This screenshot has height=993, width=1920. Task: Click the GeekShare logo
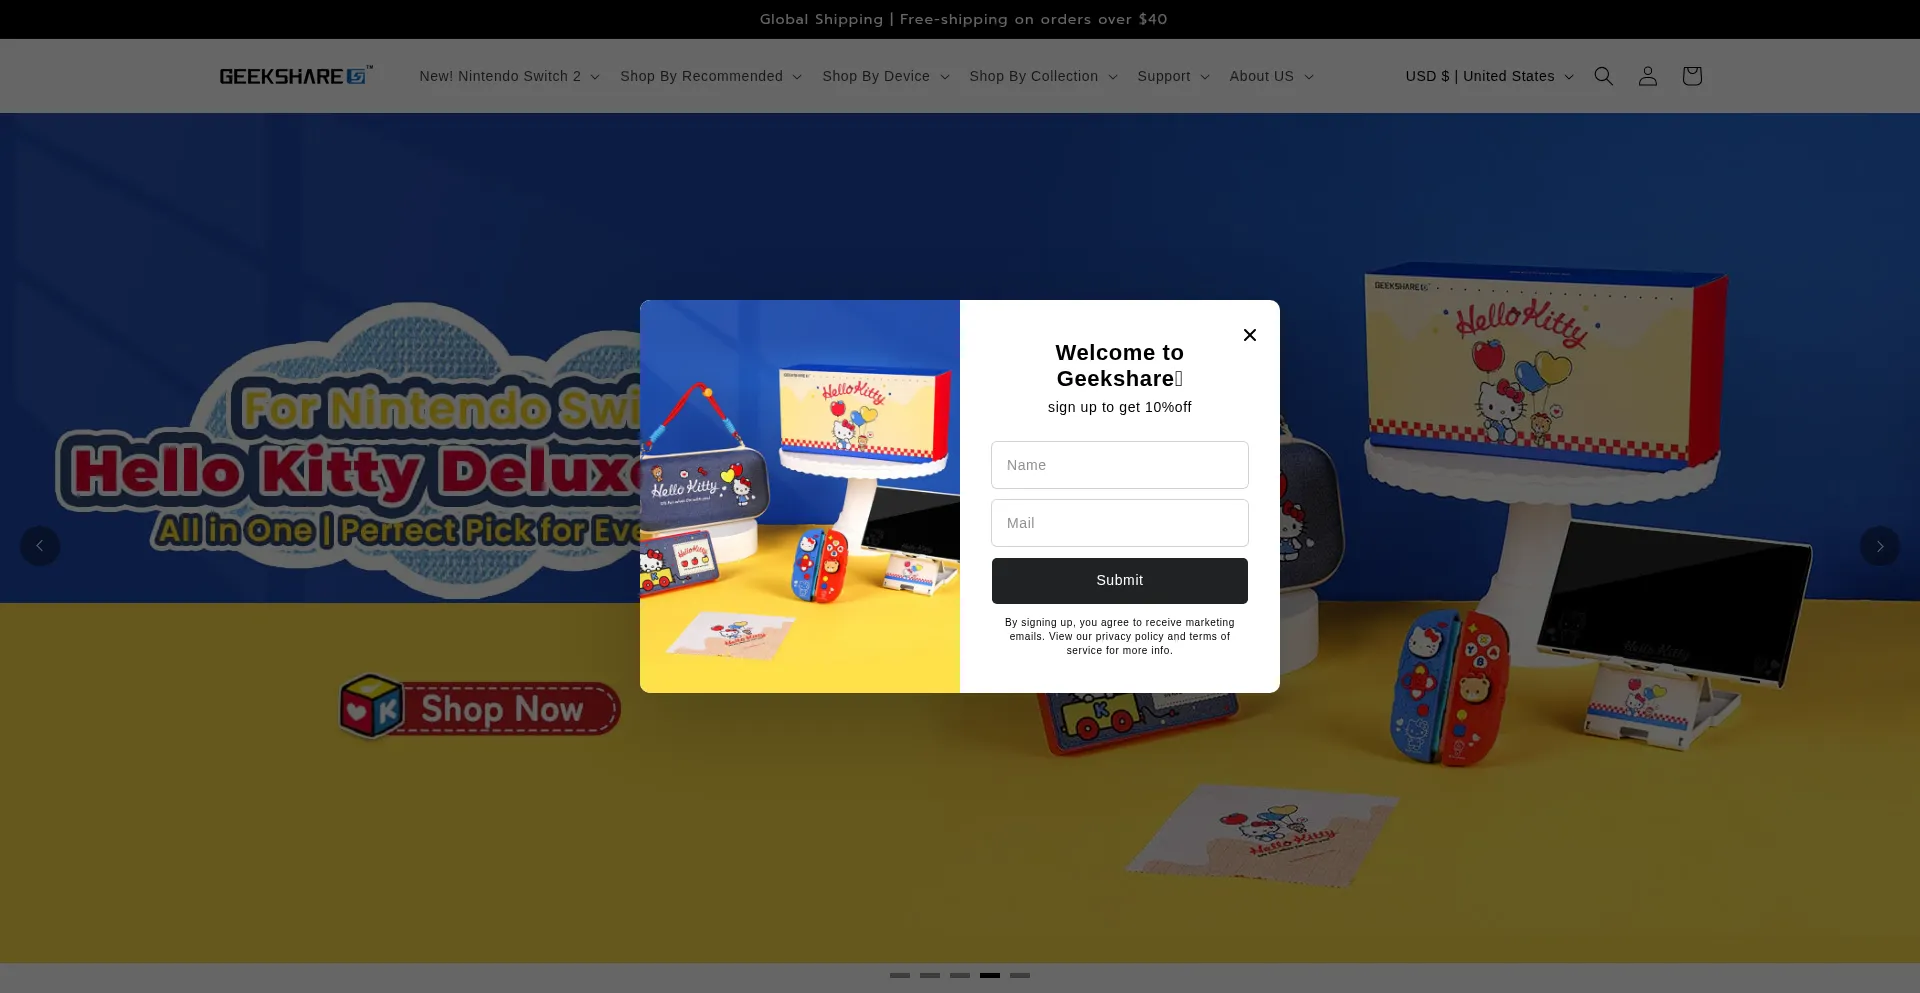tap(296, 75)
